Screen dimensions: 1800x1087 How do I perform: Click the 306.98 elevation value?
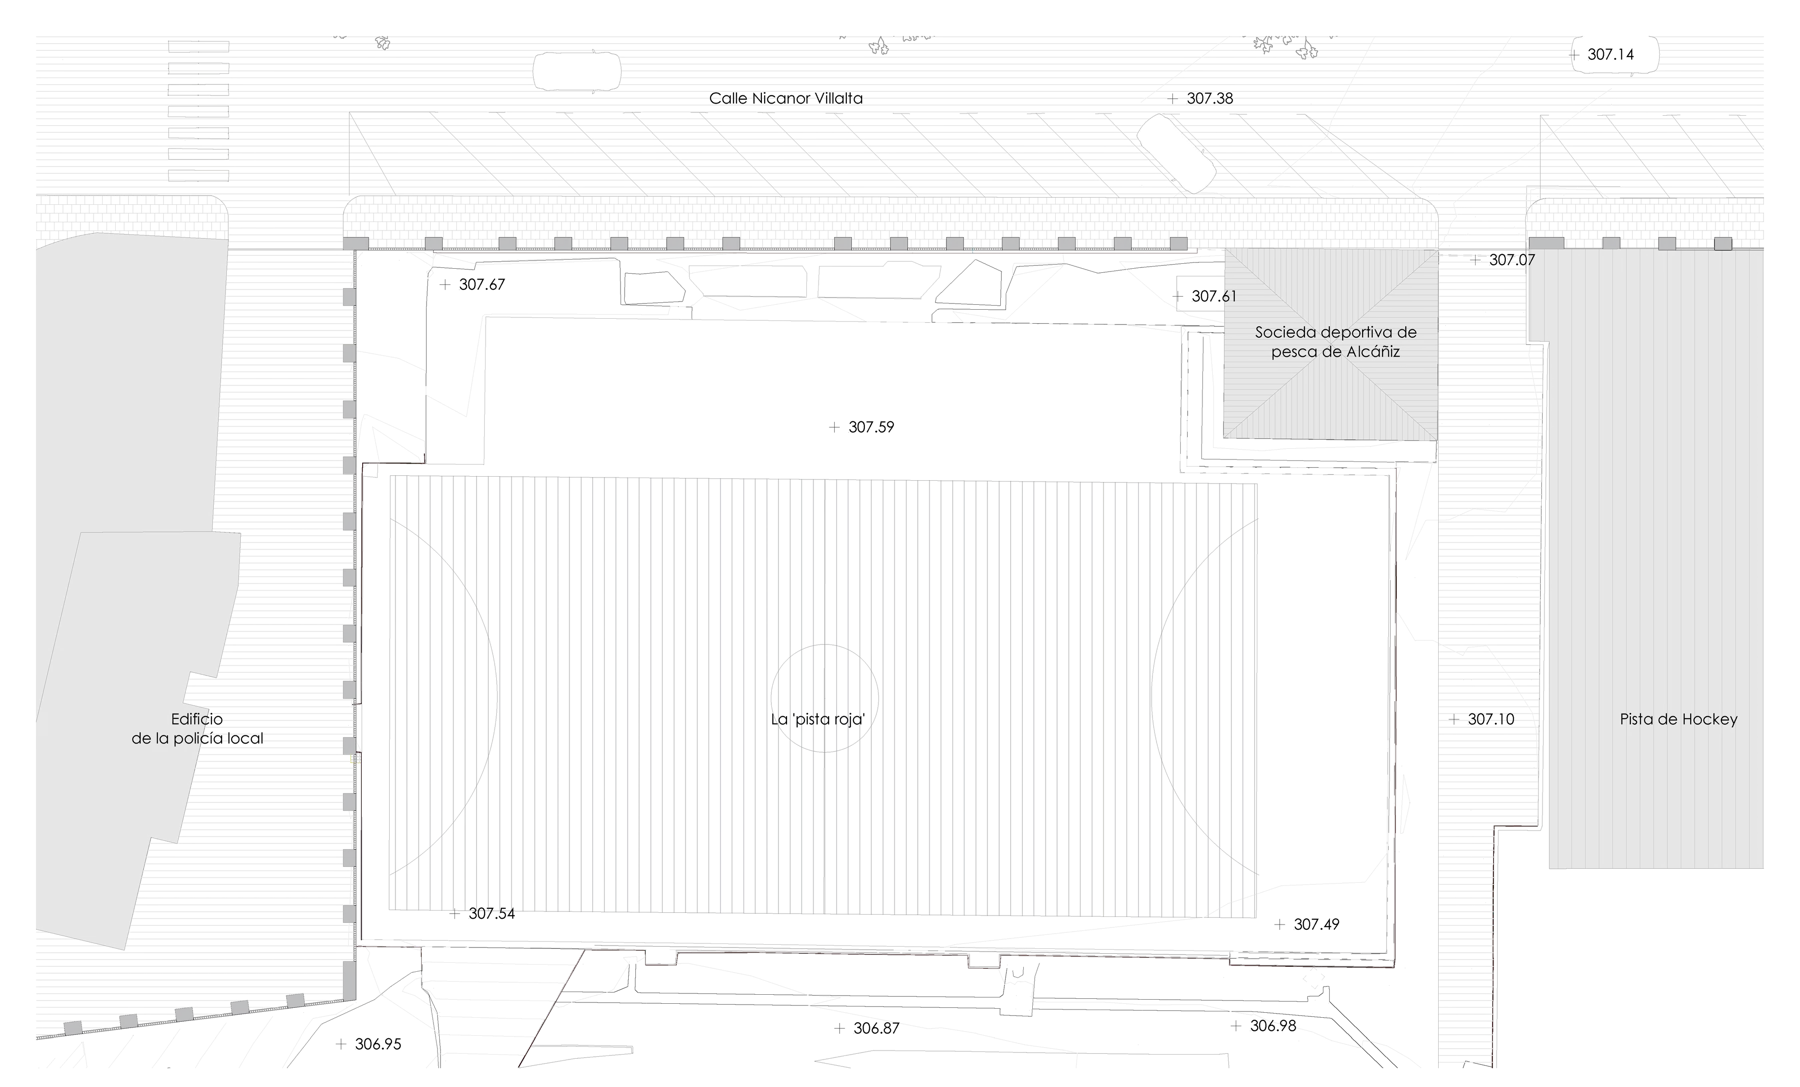1273,1026
